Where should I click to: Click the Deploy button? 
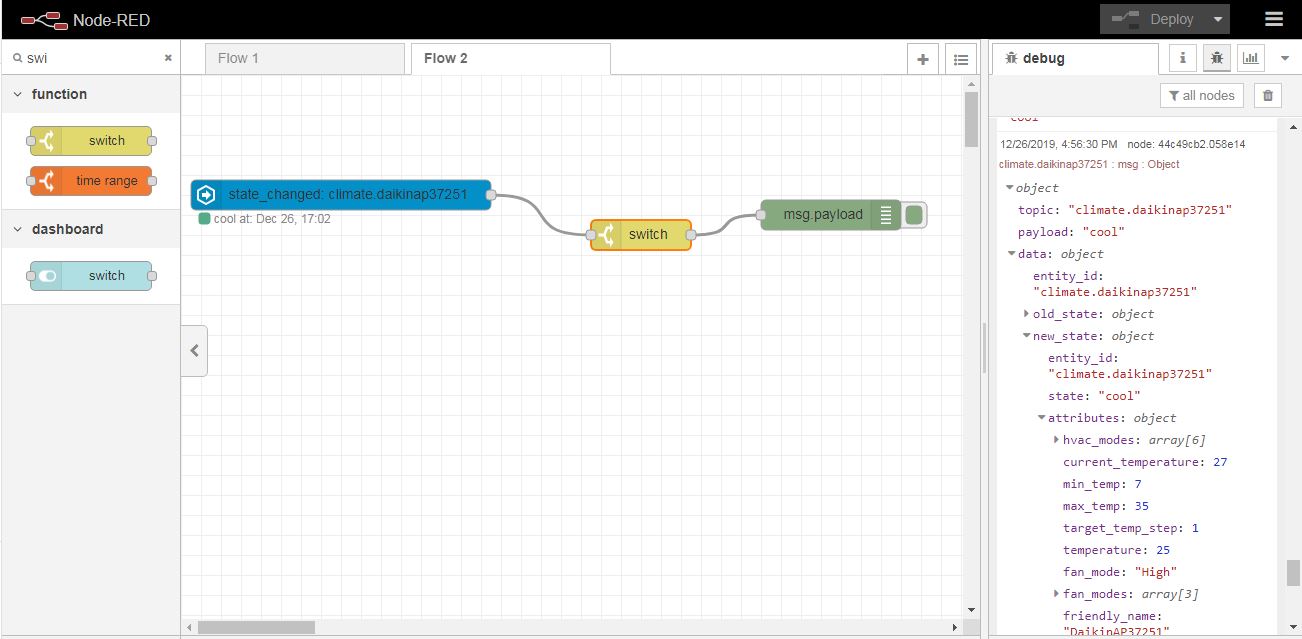(1152, 19)
